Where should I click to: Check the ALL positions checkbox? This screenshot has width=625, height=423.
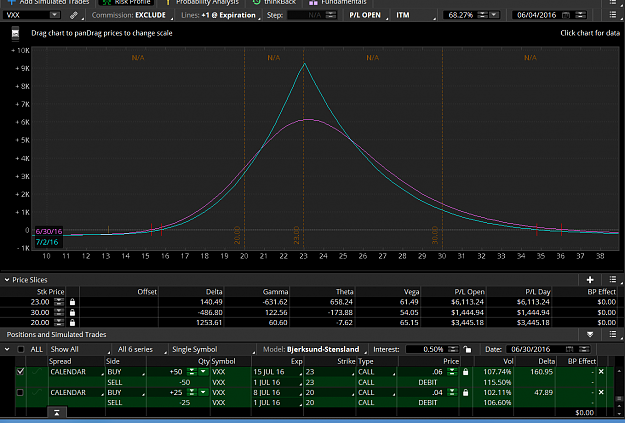click(21, 349)
